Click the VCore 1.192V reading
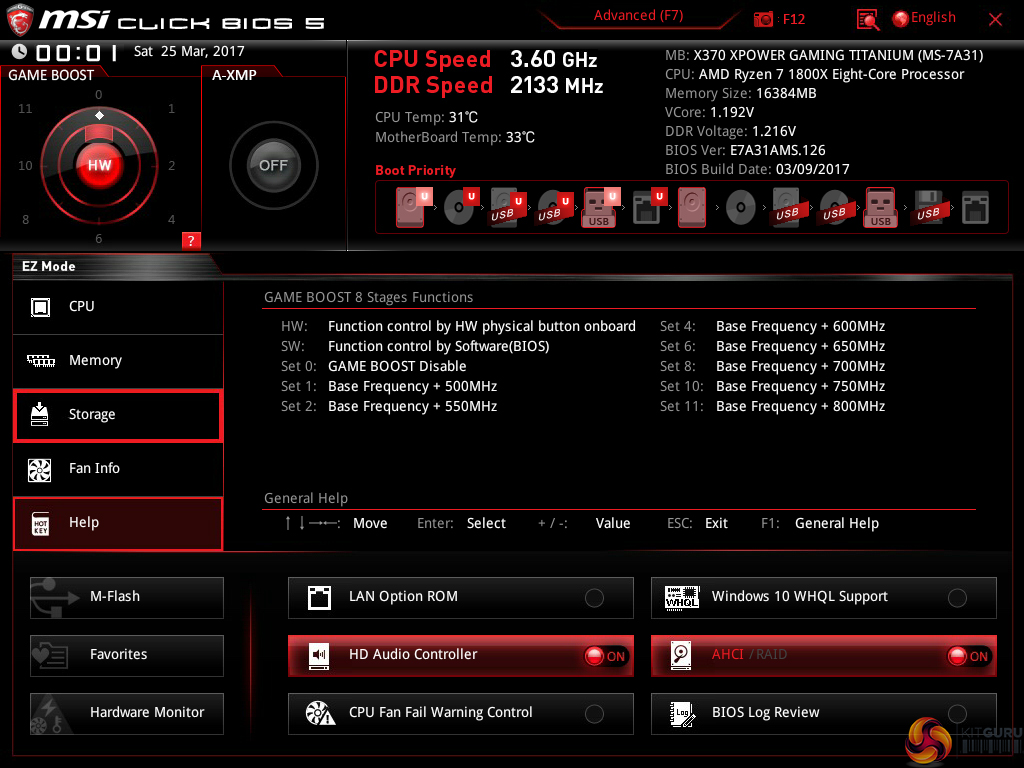The height and width of the screenshot is (768, 1024). [709, 112]
